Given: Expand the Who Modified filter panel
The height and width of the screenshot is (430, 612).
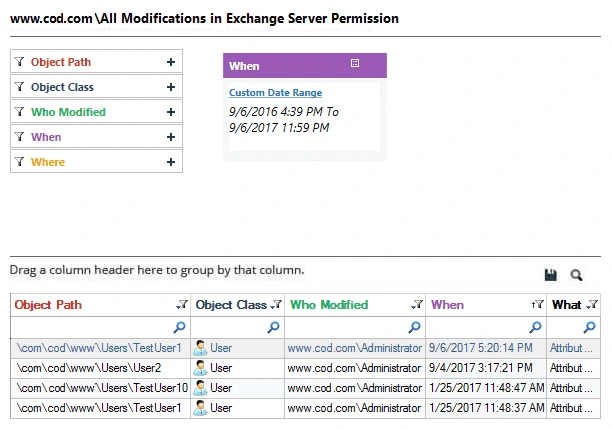Looking at the screenshot, I should 171,112.
